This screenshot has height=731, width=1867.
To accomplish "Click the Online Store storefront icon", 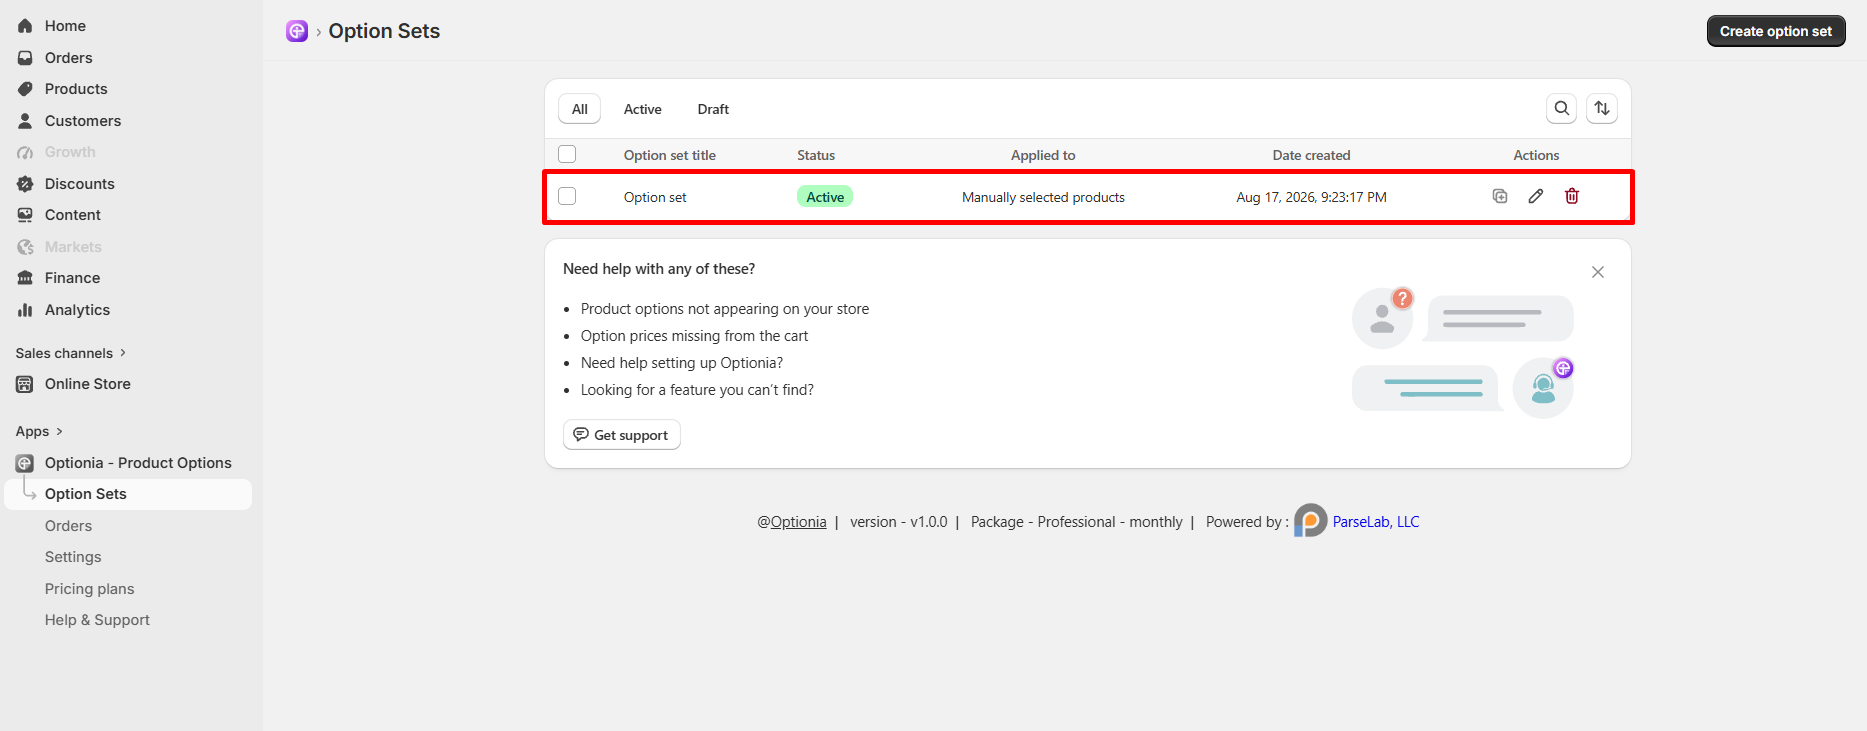I will click(25, 384).
